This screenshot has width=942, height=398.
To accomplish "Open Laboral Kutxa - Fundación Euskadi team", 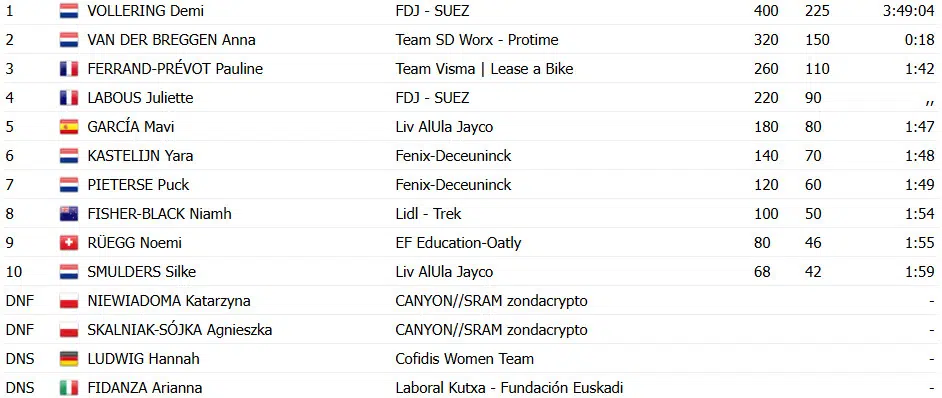I will [x=509, y=388].
